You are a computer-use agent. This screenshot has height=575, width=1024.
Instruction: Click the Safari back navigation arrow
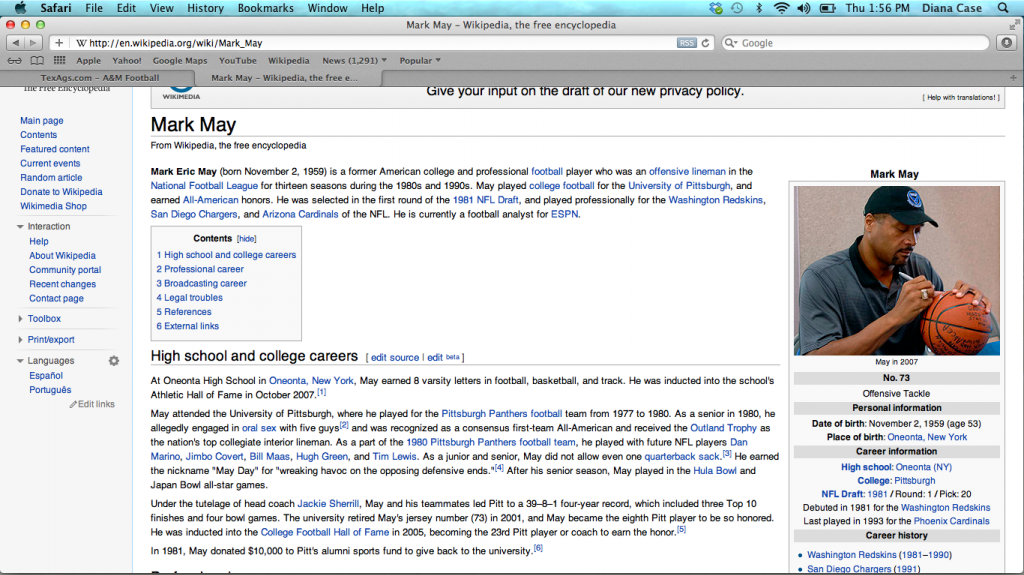(15, 43)
